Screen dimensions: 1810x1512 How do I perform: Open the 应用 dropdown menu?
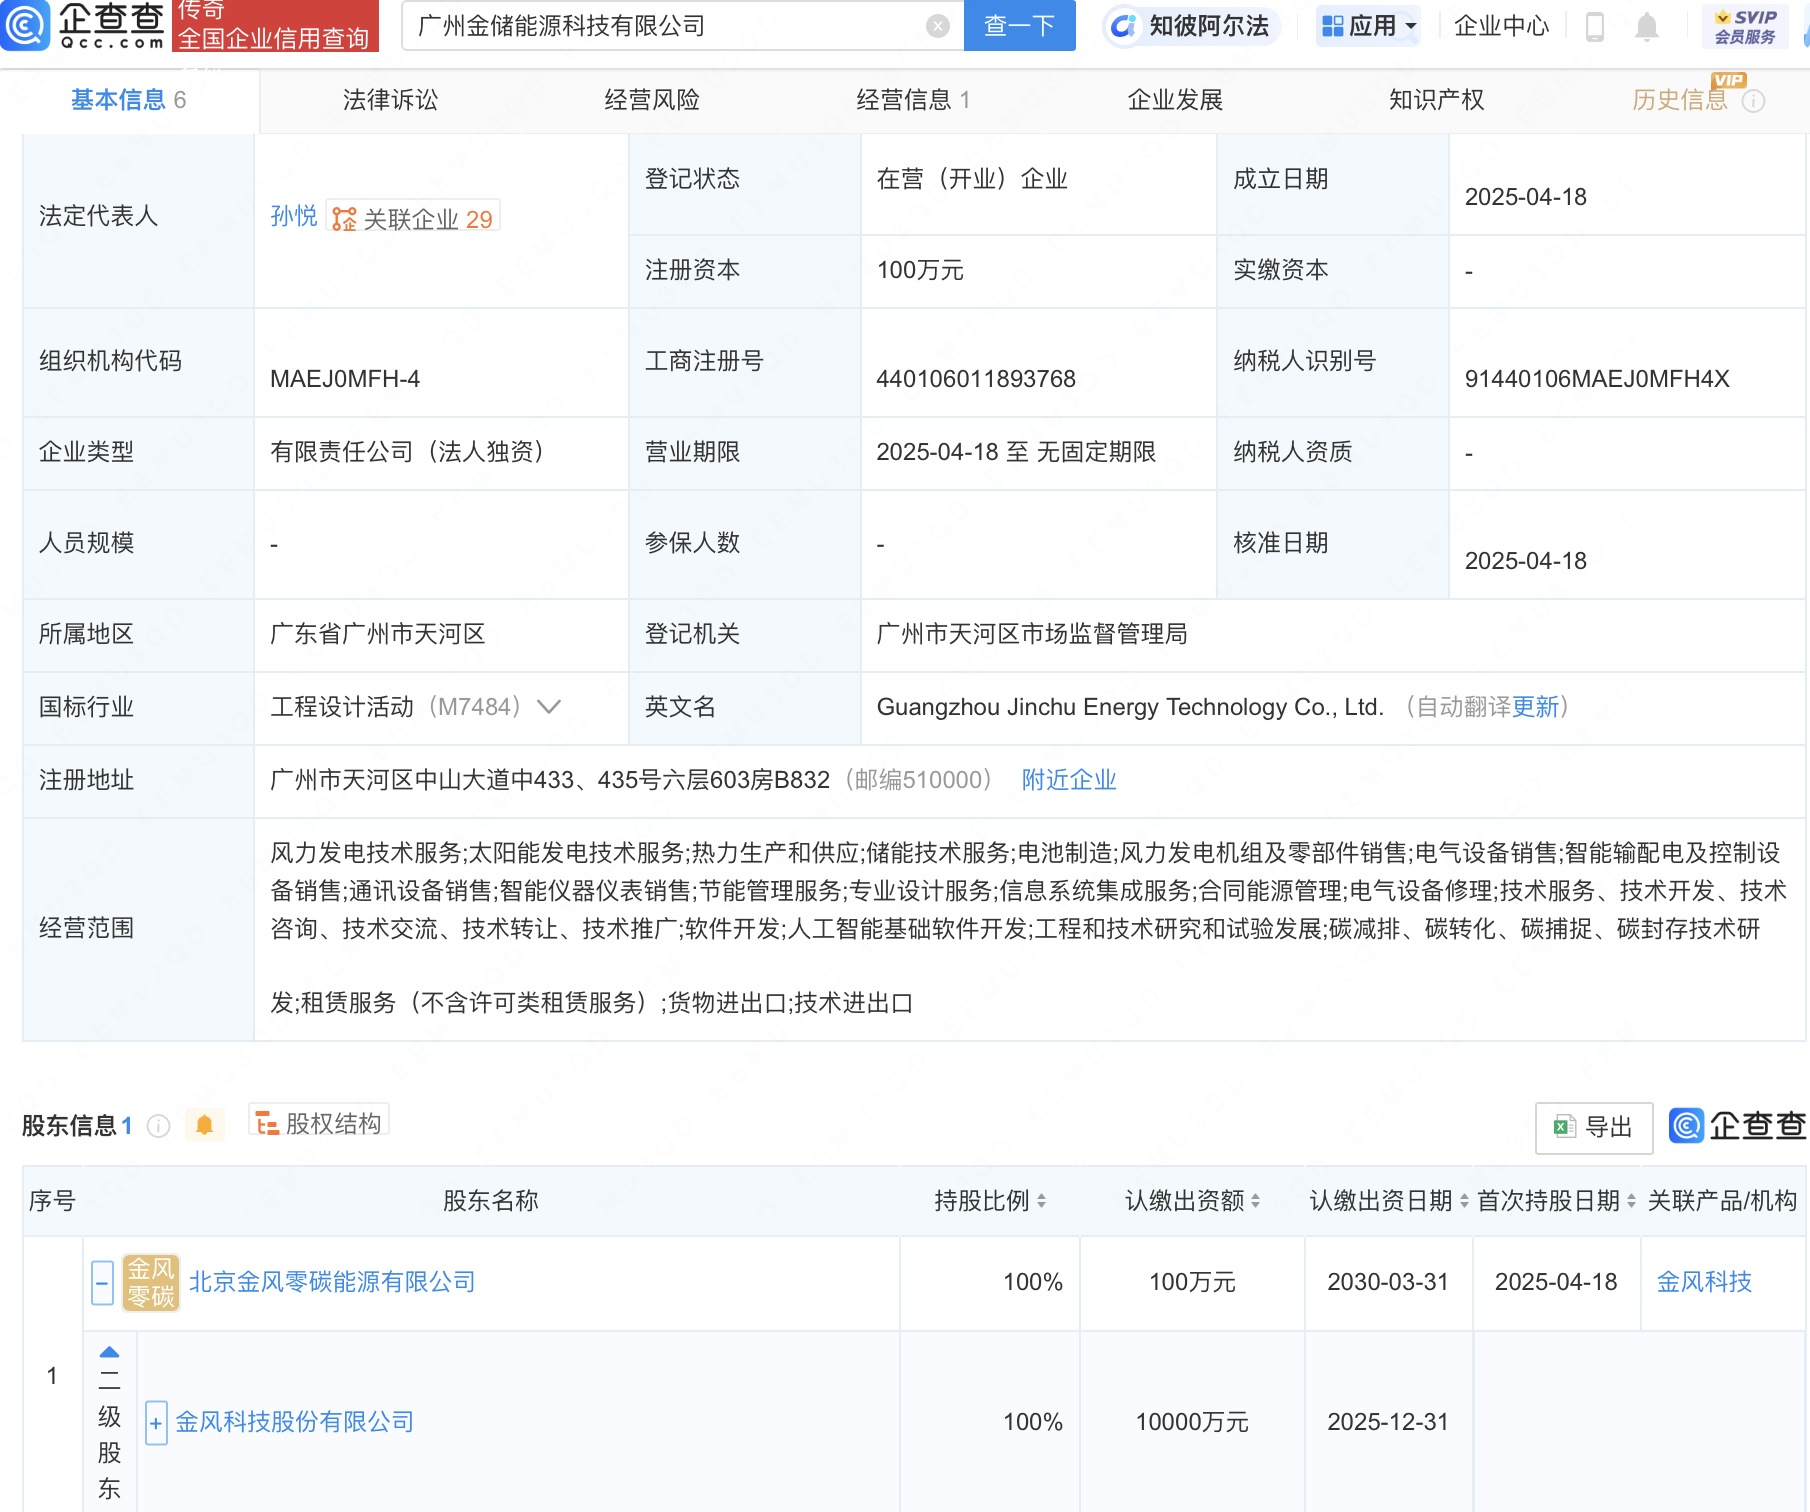1368,26
